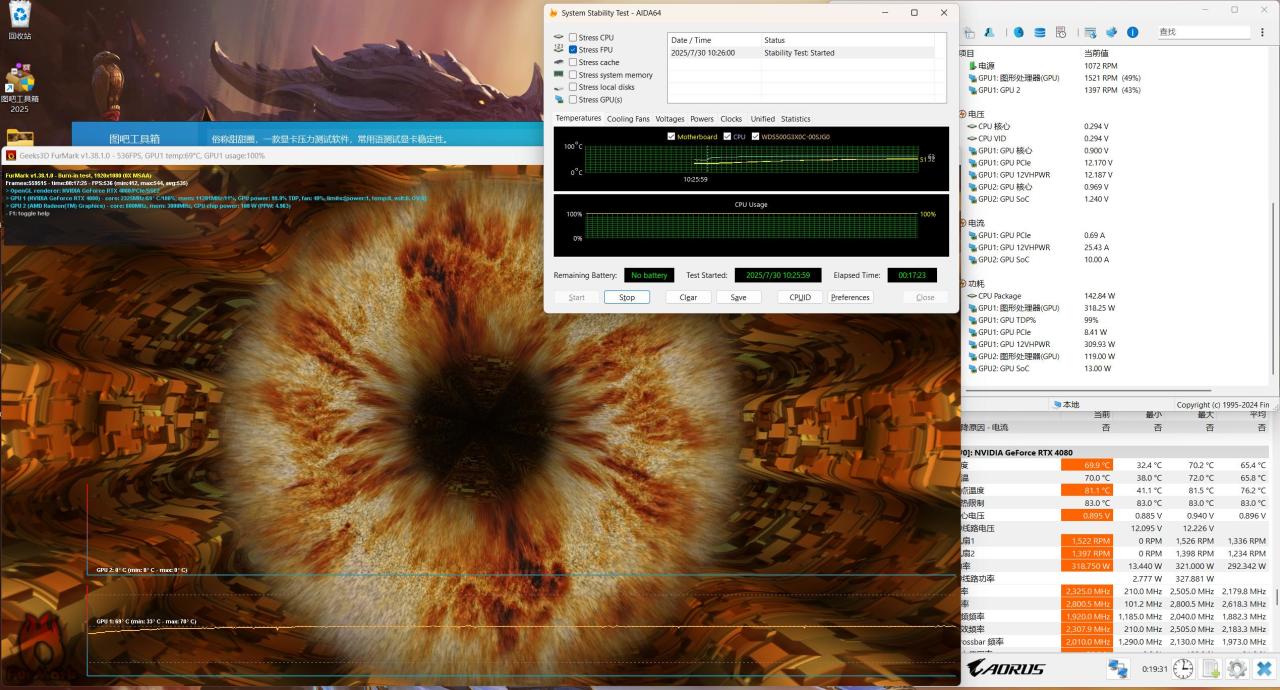Switch to the Cooling Fans tab
Image resolution: width=1280 pixels, height=690 pixels.
[x=628, y=119]
